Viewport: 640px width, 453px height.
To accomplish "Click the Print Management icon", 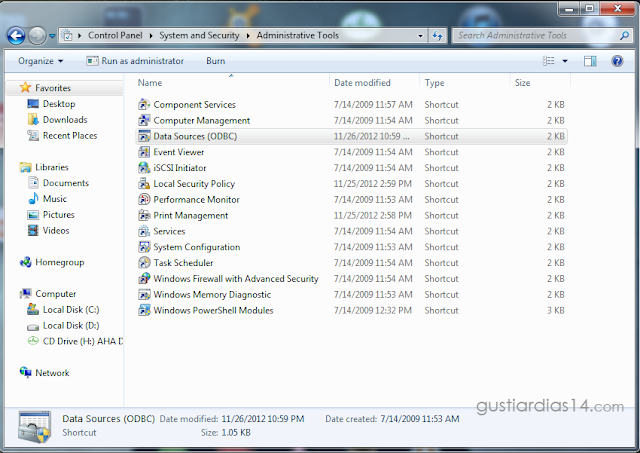I will pos(144,215).
